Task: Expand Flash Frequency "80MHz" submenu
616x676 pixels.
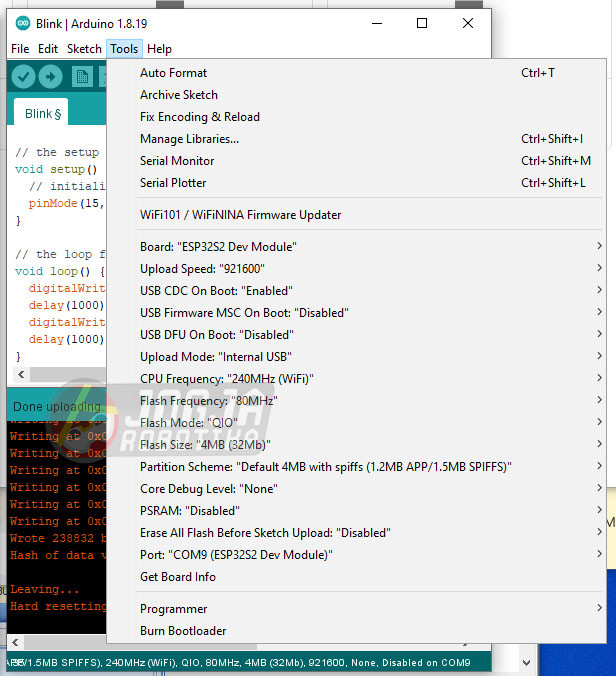Action: 356,401
